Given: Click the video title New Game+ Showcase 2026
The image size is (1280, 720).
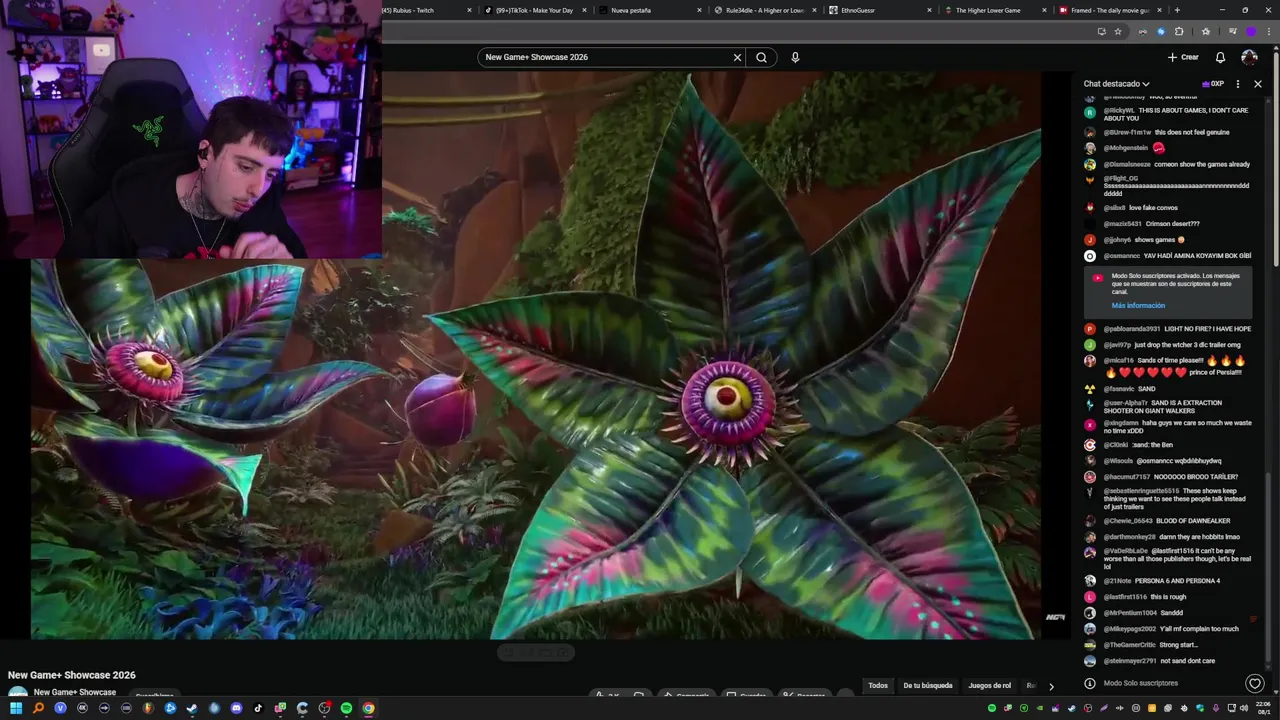Looking at the screenshot, I should click(72, 675).
